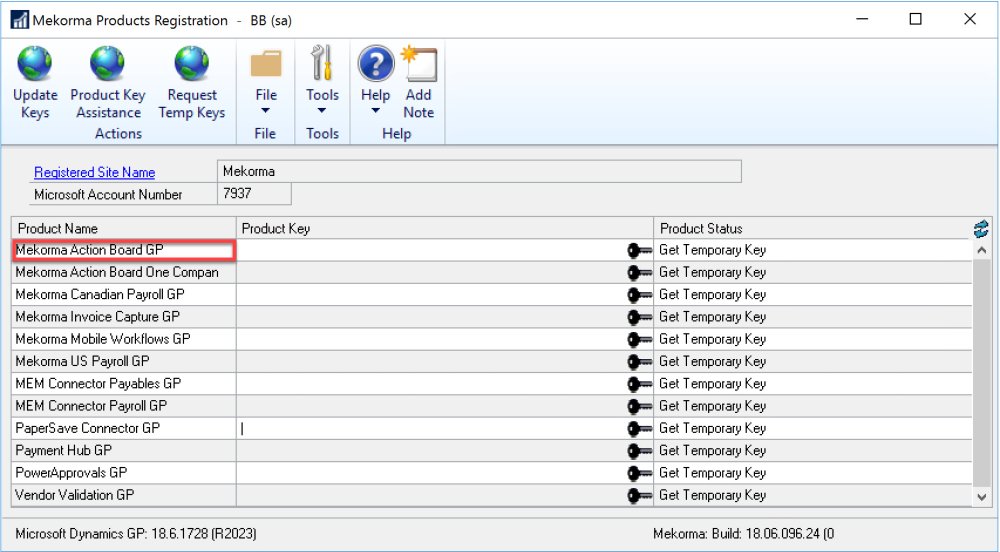Click the scrollbar up arrow in product list

pyautogui.click(x=981, y=250)
